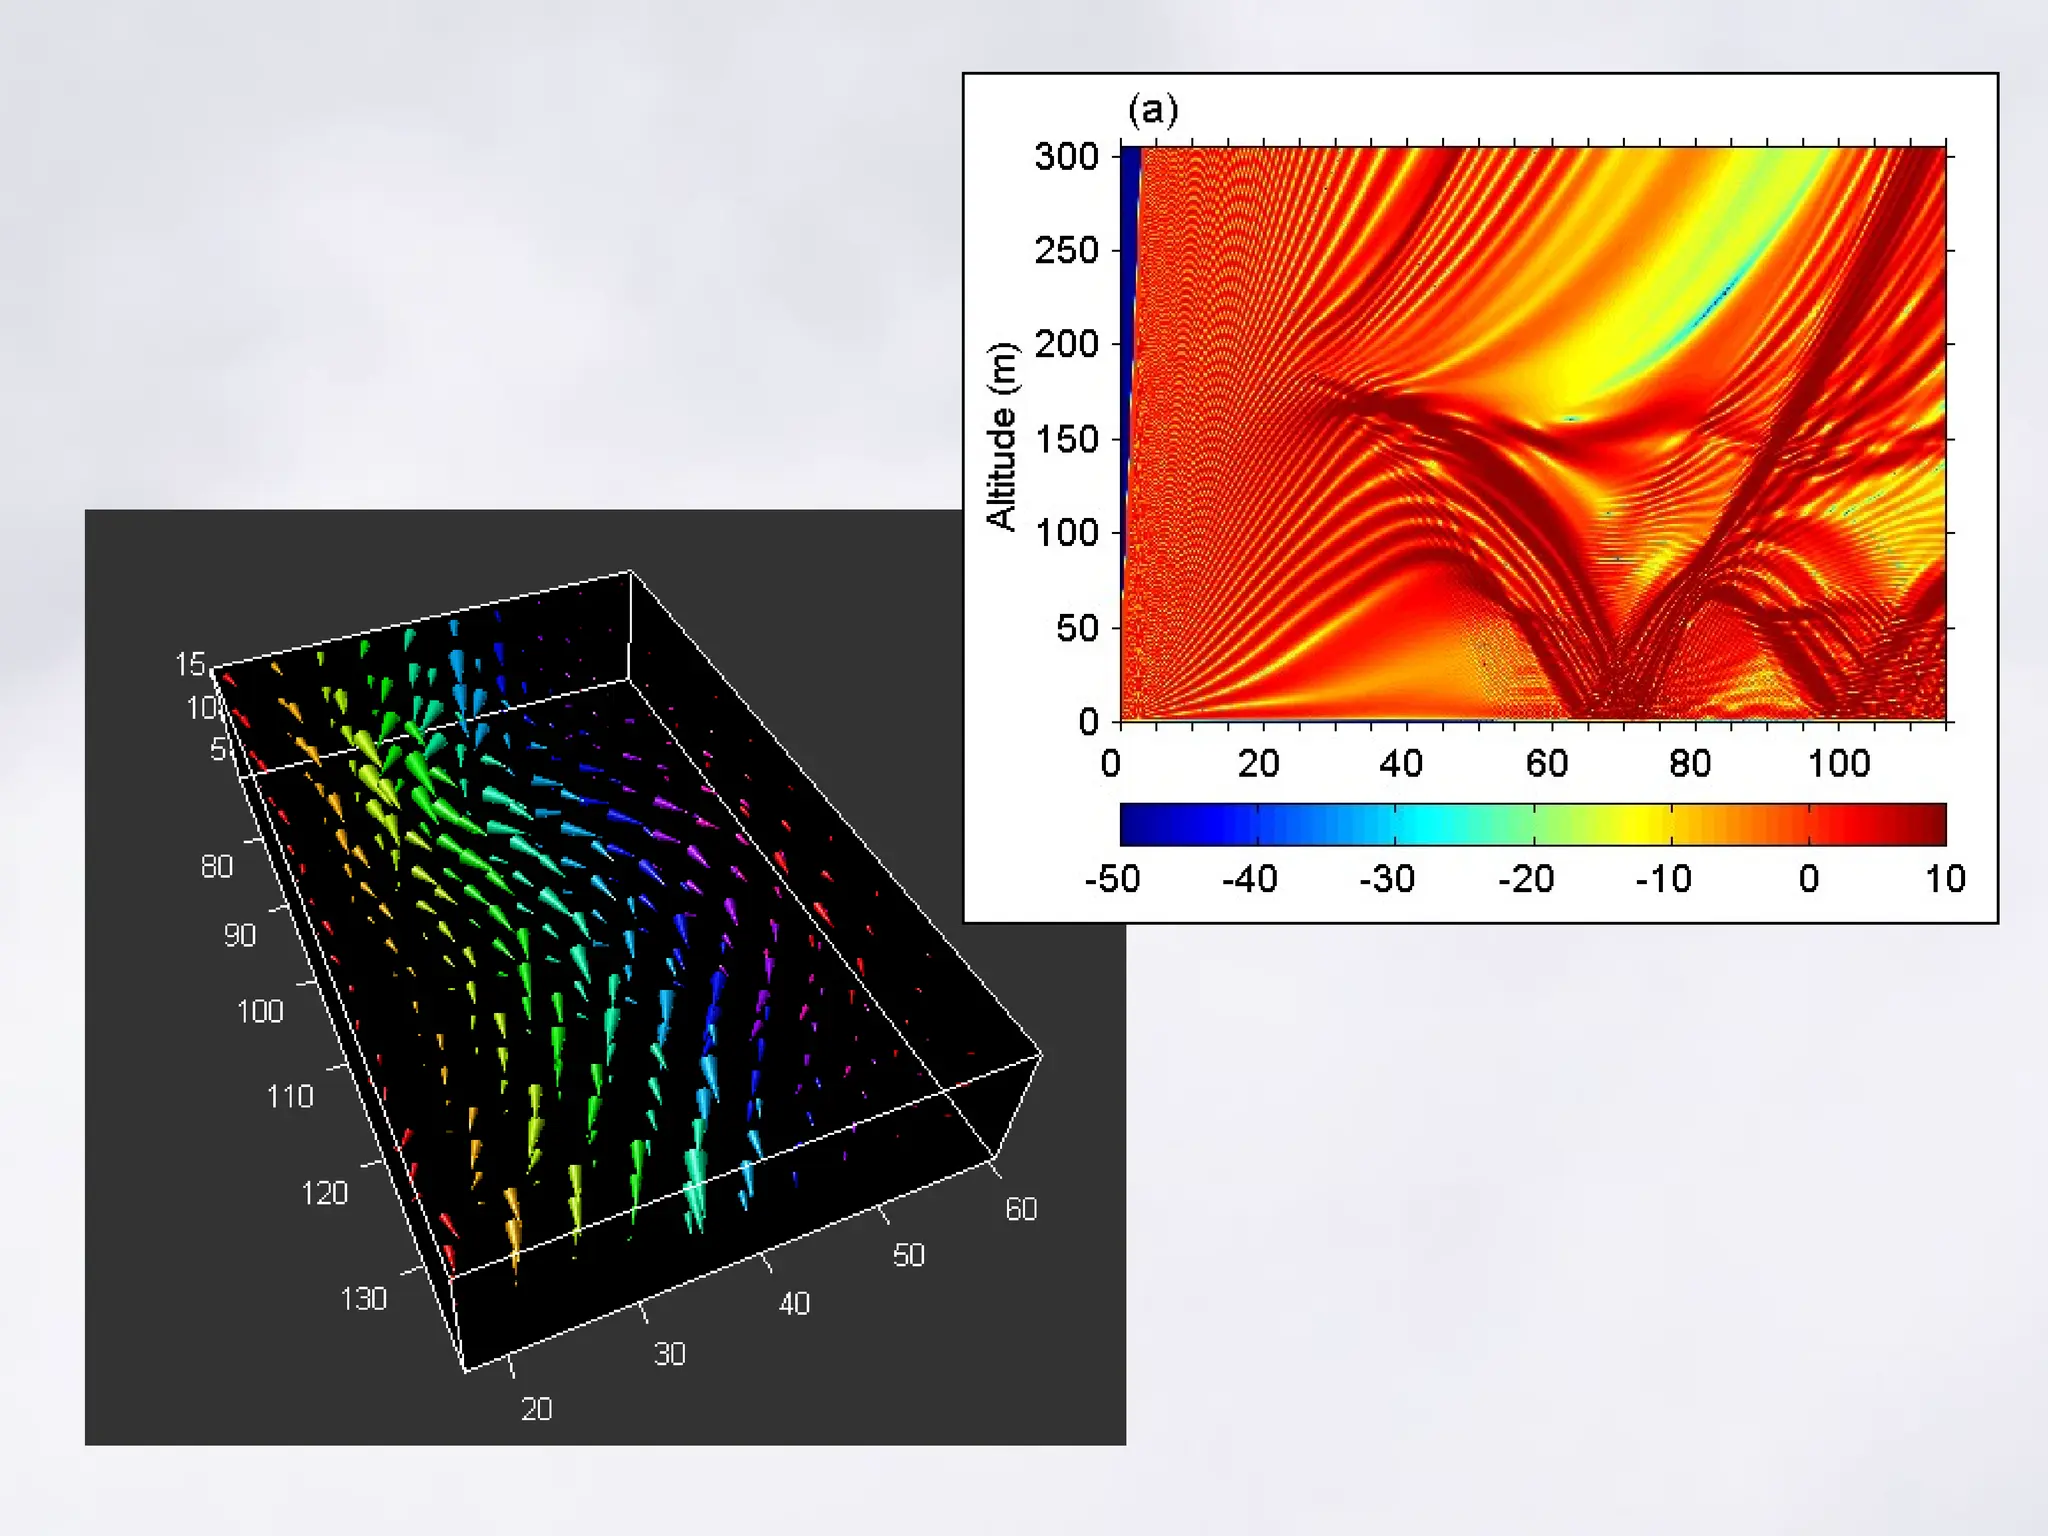Click the 110 label on 3D plot axis
Viewport: 2048px width, 1536px height.
pyautogui.click(x=289, y=1096)
